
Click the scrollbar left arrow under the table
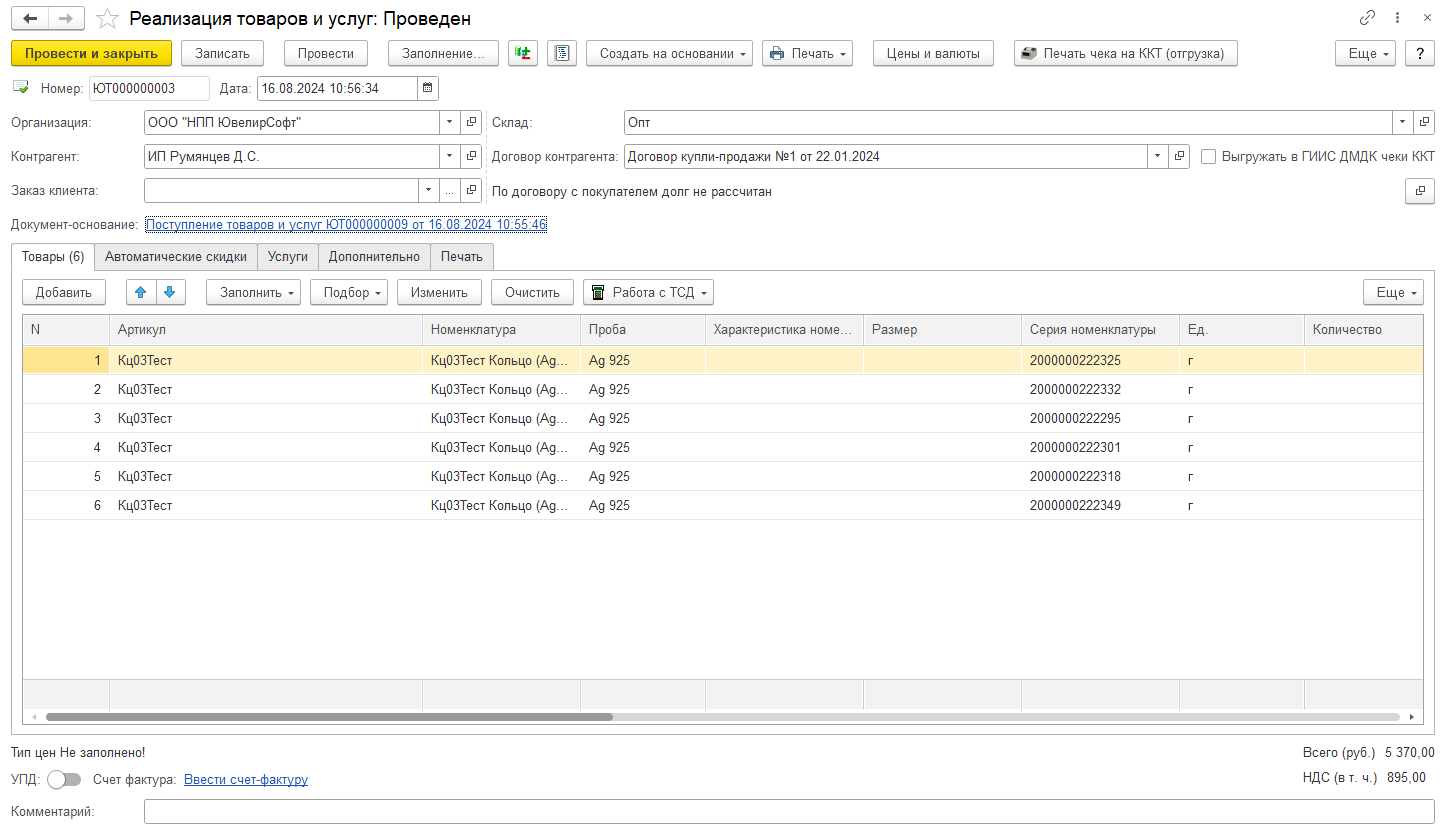(x=34, y=717)
